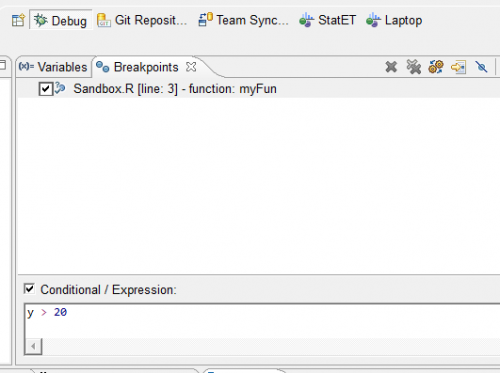Viewport: 500px width, 373px height.
Task: Toggle skip all breakpoints icon
Action: (x=481, y=67)
